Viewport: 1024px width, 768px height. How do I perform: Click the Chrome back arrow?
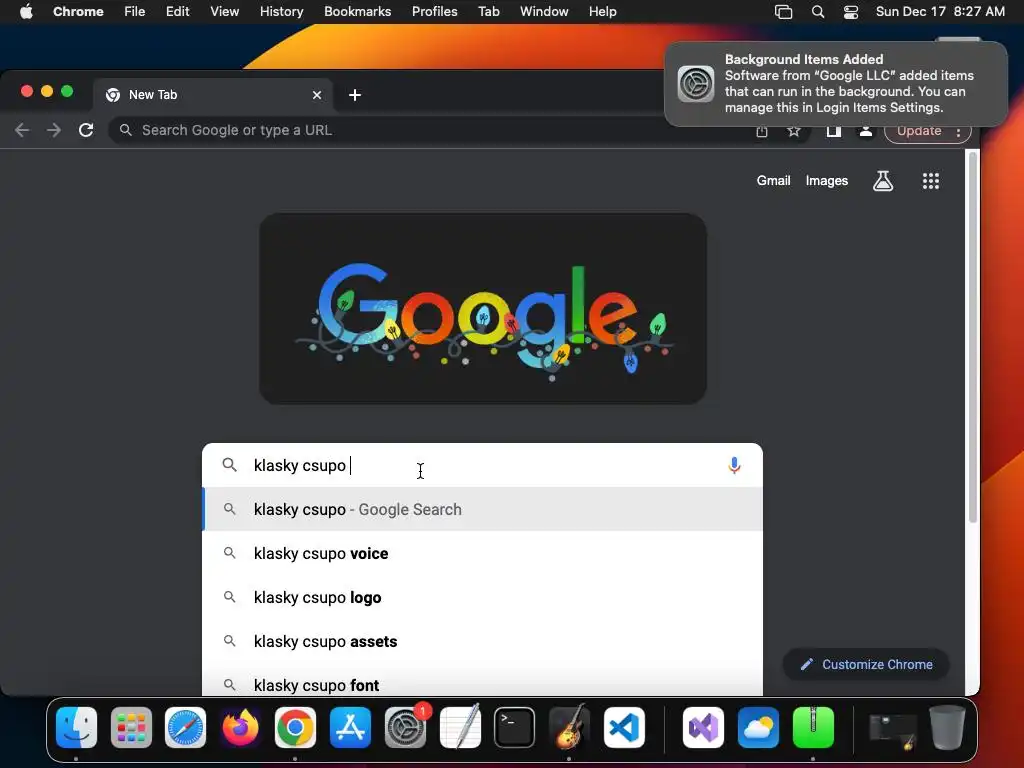pyautogui.click(x=22, y=130)
